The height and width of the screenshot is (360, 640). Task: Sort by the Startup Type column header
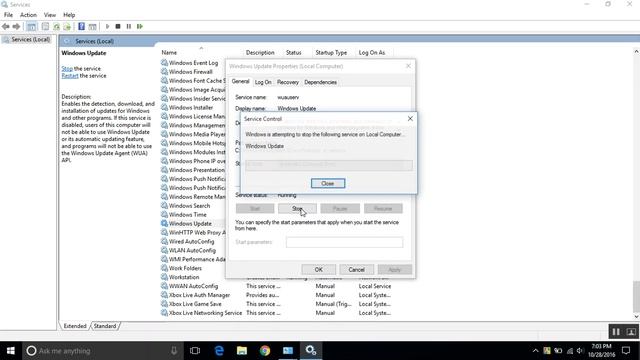pos(331,53)
